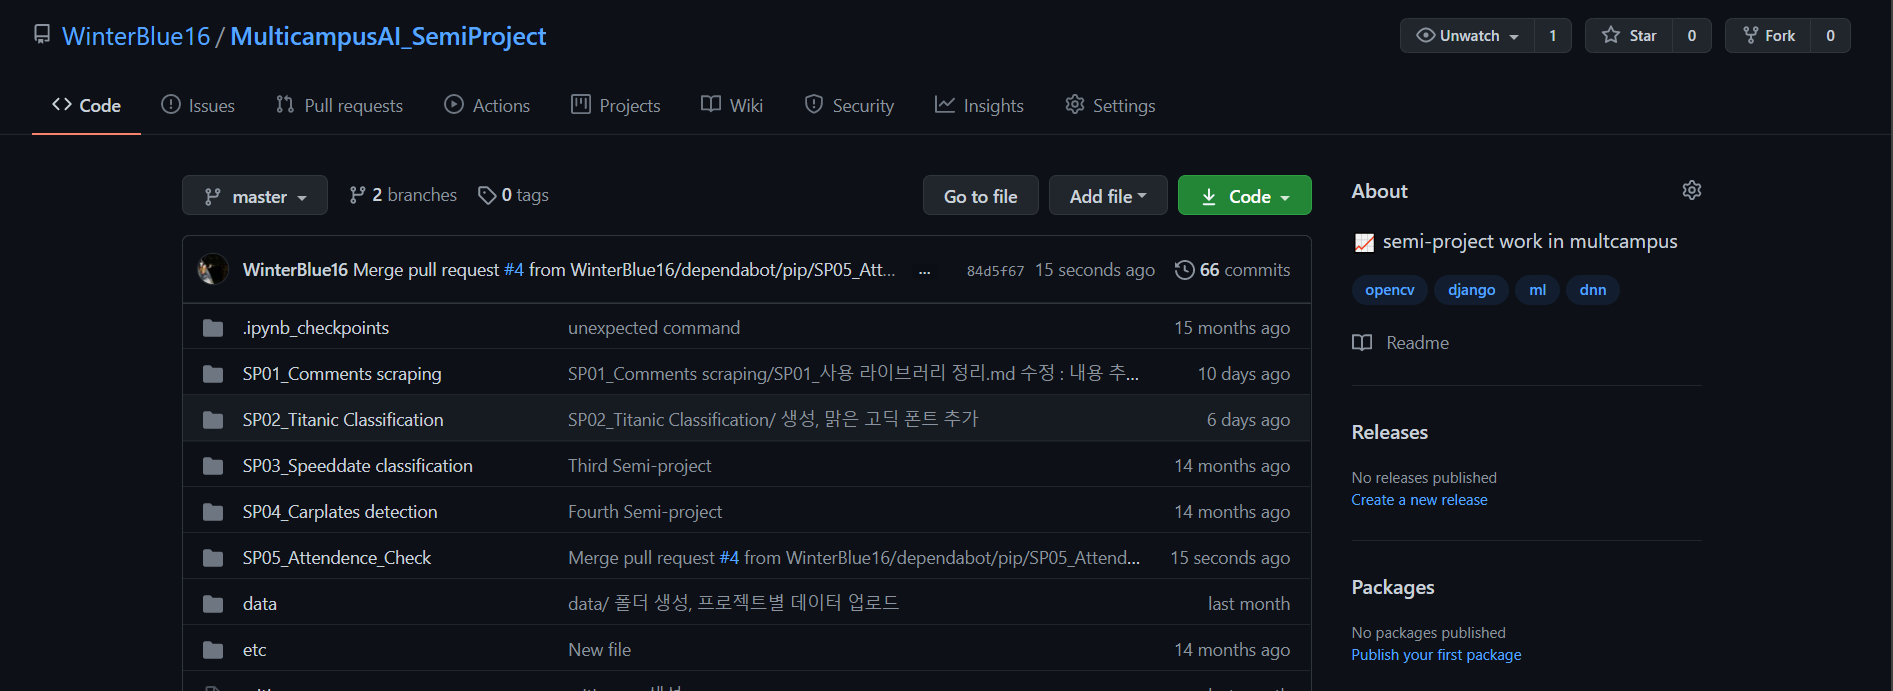This screenshot has width=1893, height=691.
Task: Click Publish your first package
Action: click(1436, 655)
